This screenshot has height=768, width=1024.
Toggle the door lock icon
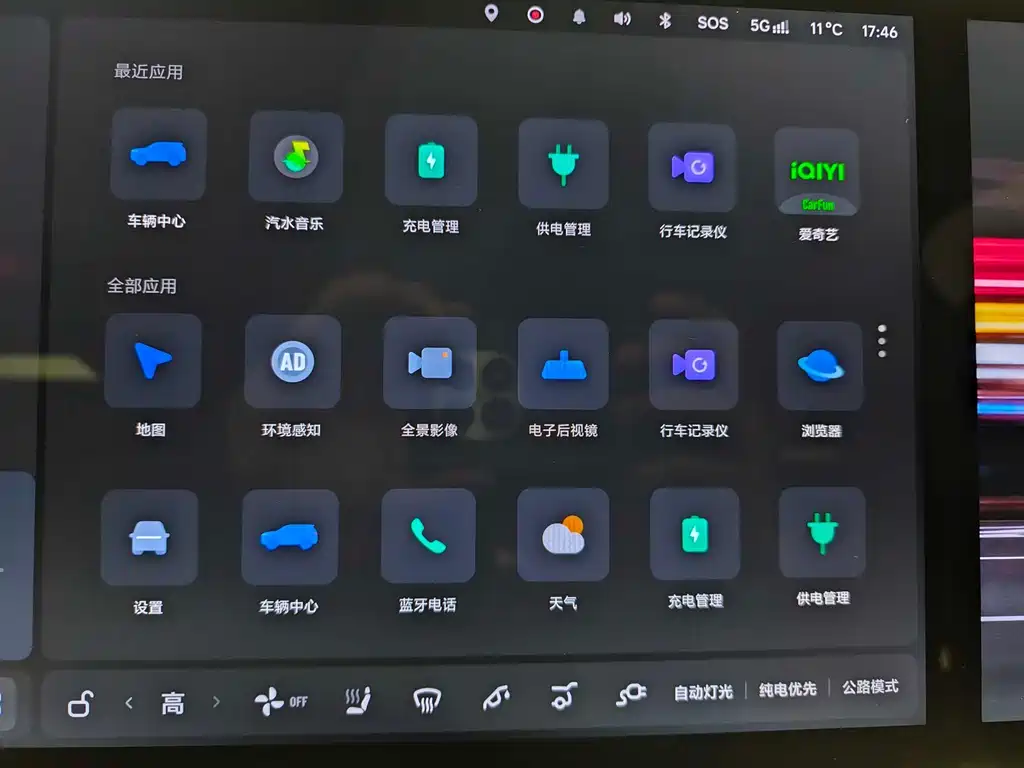click(80, 704)
